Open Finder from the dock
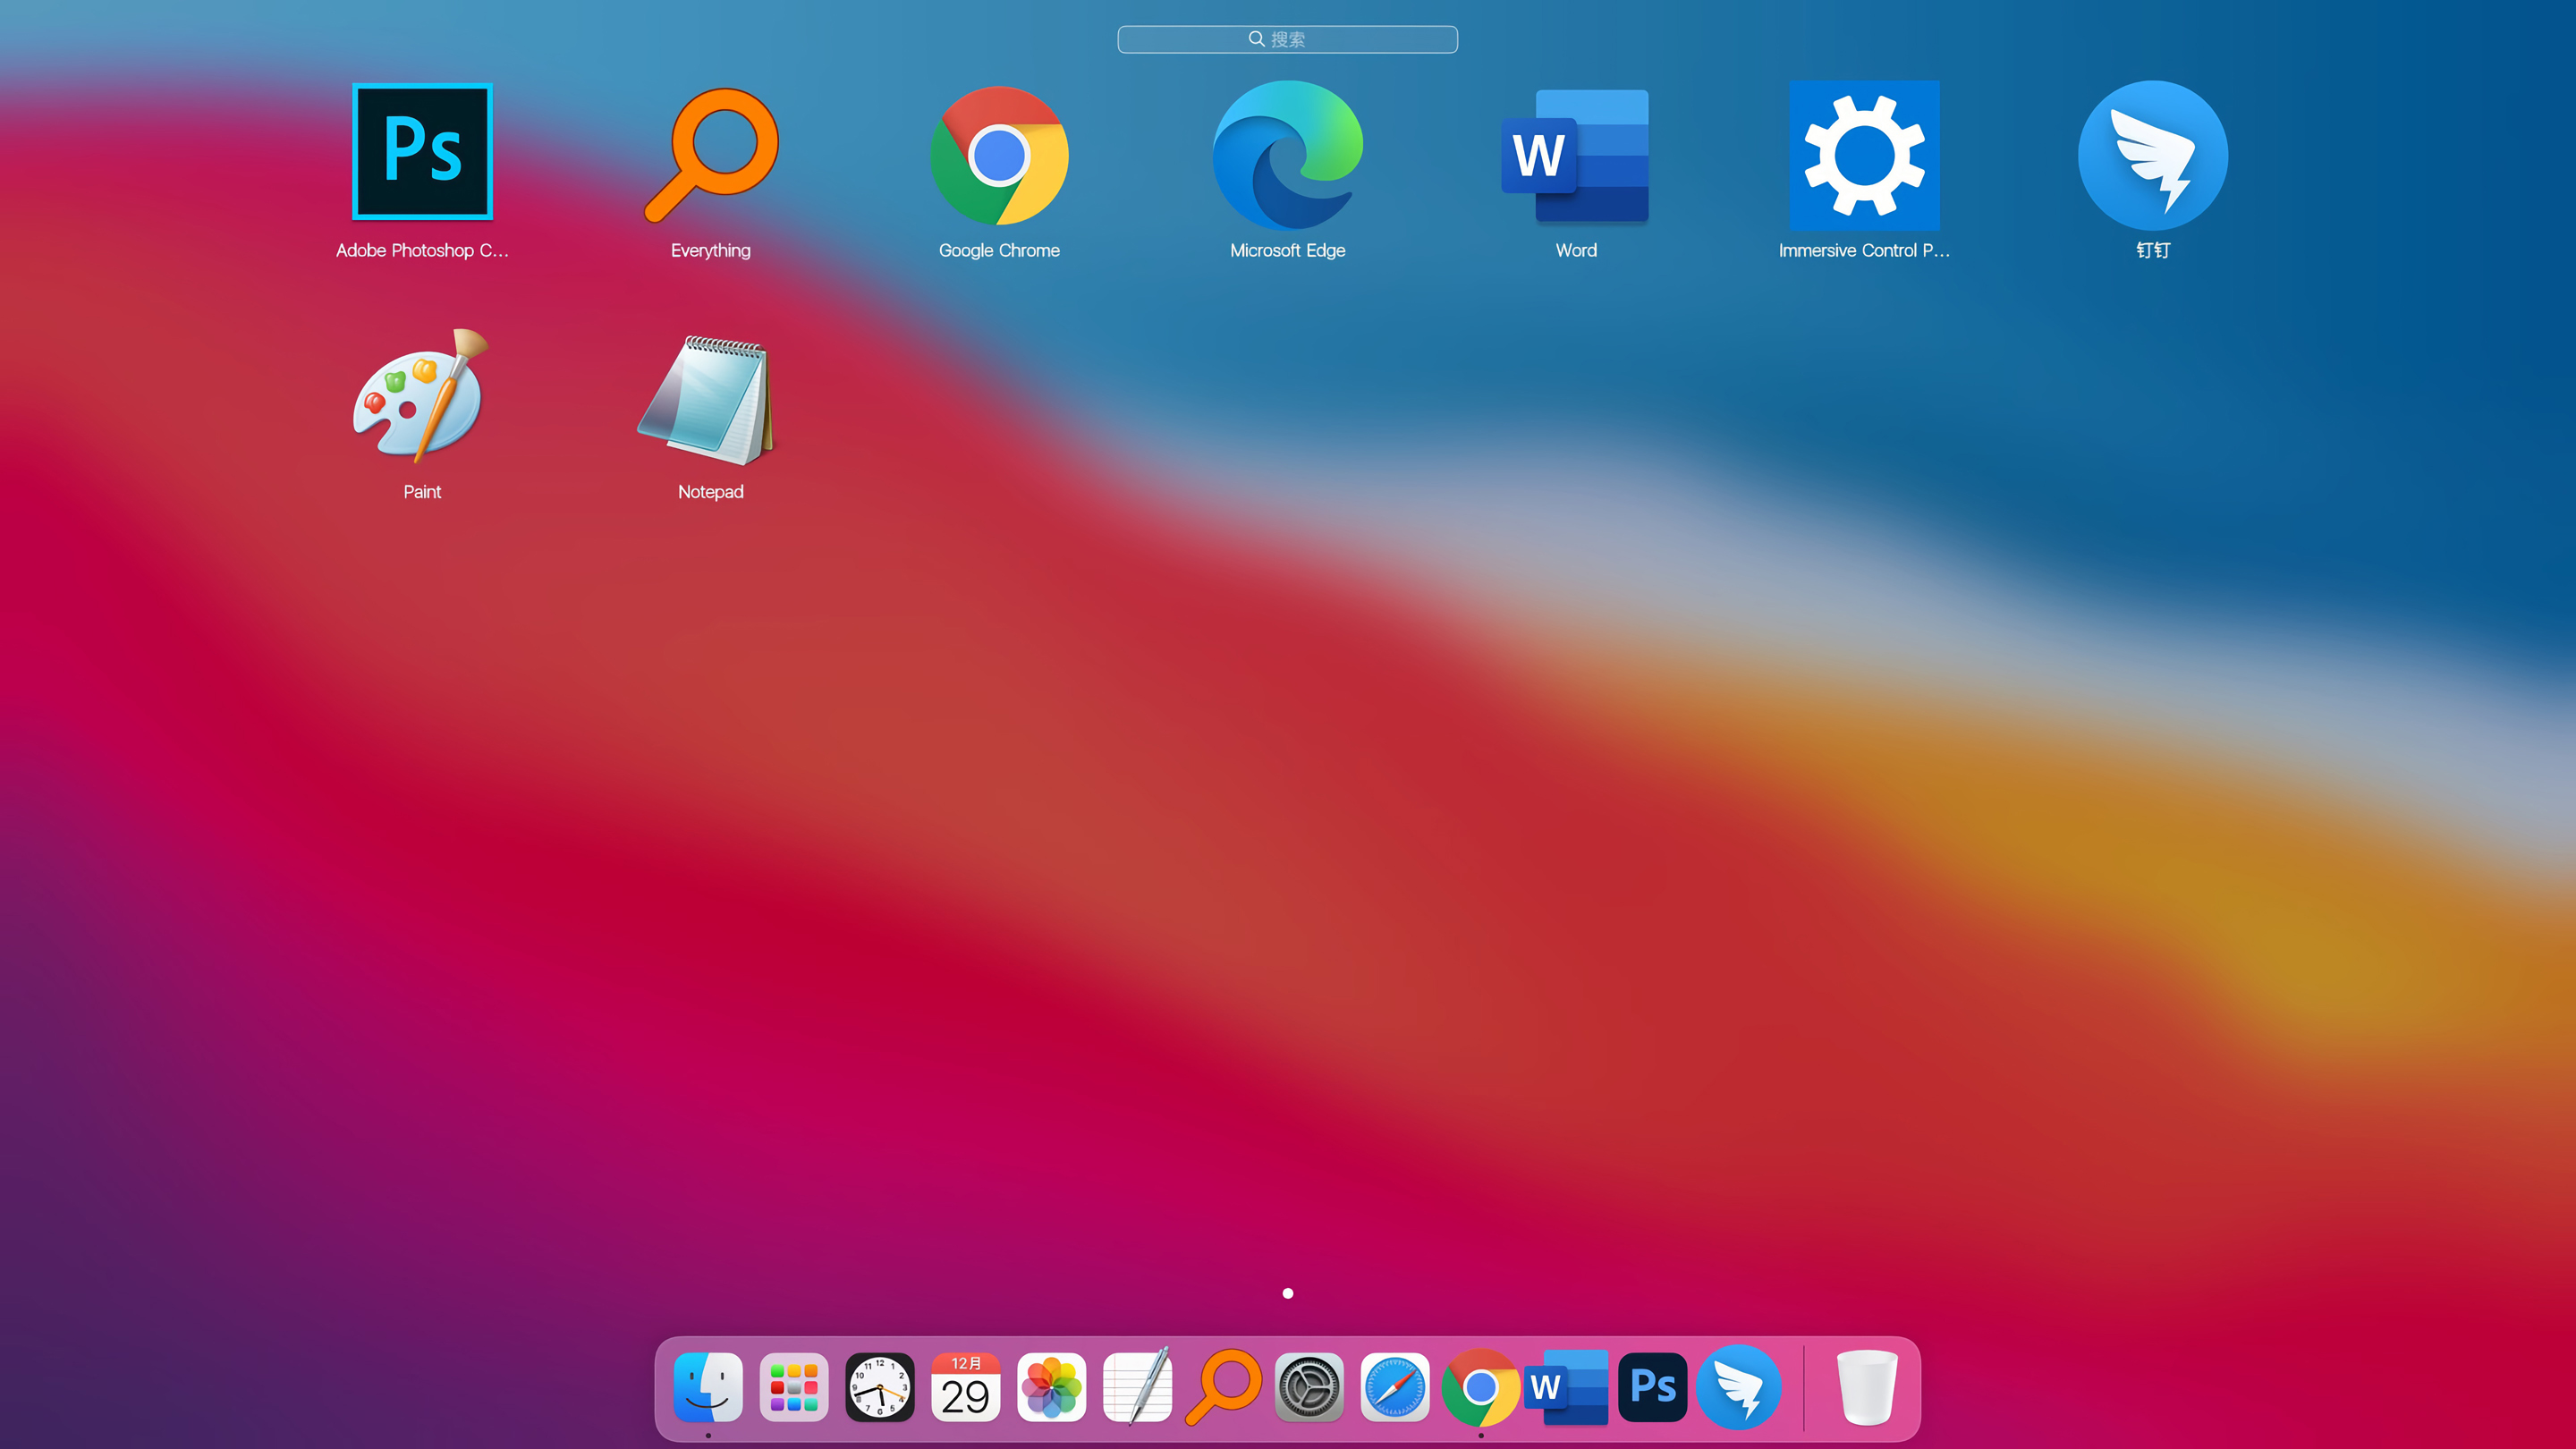Screen dimensions: 2576x1449 pos(707,1387)
